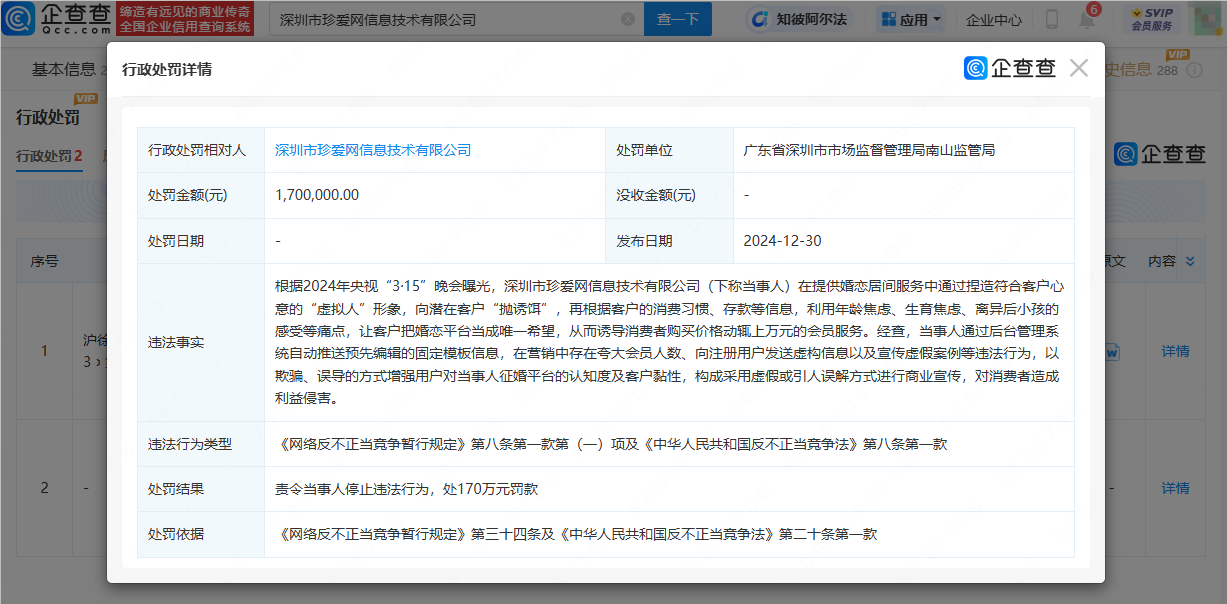Screen dimensions: 1227x604
Task: Open the 深圳市珍爱网信息技术有限公司 company link
Action: 373,150
